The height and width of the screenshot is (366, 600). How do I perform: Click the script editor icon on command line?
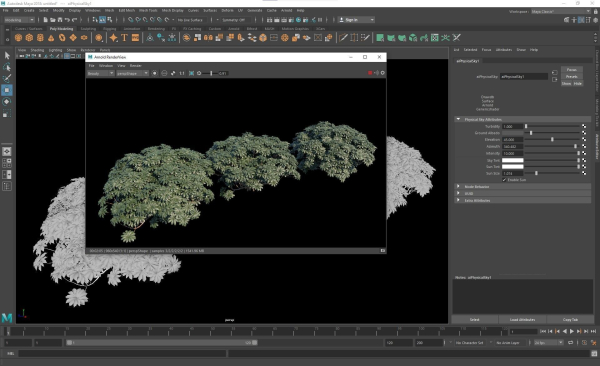595,354
